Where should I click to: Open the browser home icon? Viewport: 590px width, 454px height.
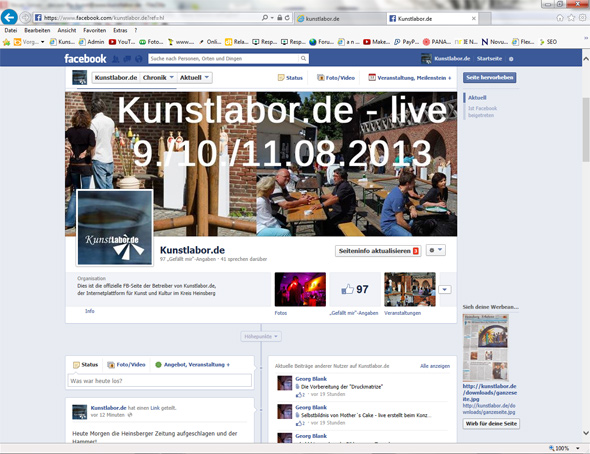560,18
